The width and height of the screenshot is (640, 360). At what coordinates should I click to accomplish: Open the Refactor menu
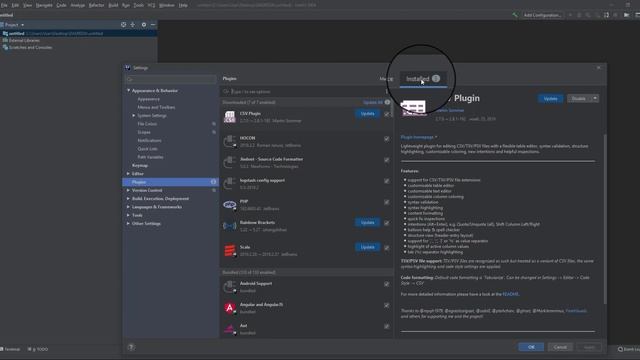pyautogui.click(x=96, y=5)
